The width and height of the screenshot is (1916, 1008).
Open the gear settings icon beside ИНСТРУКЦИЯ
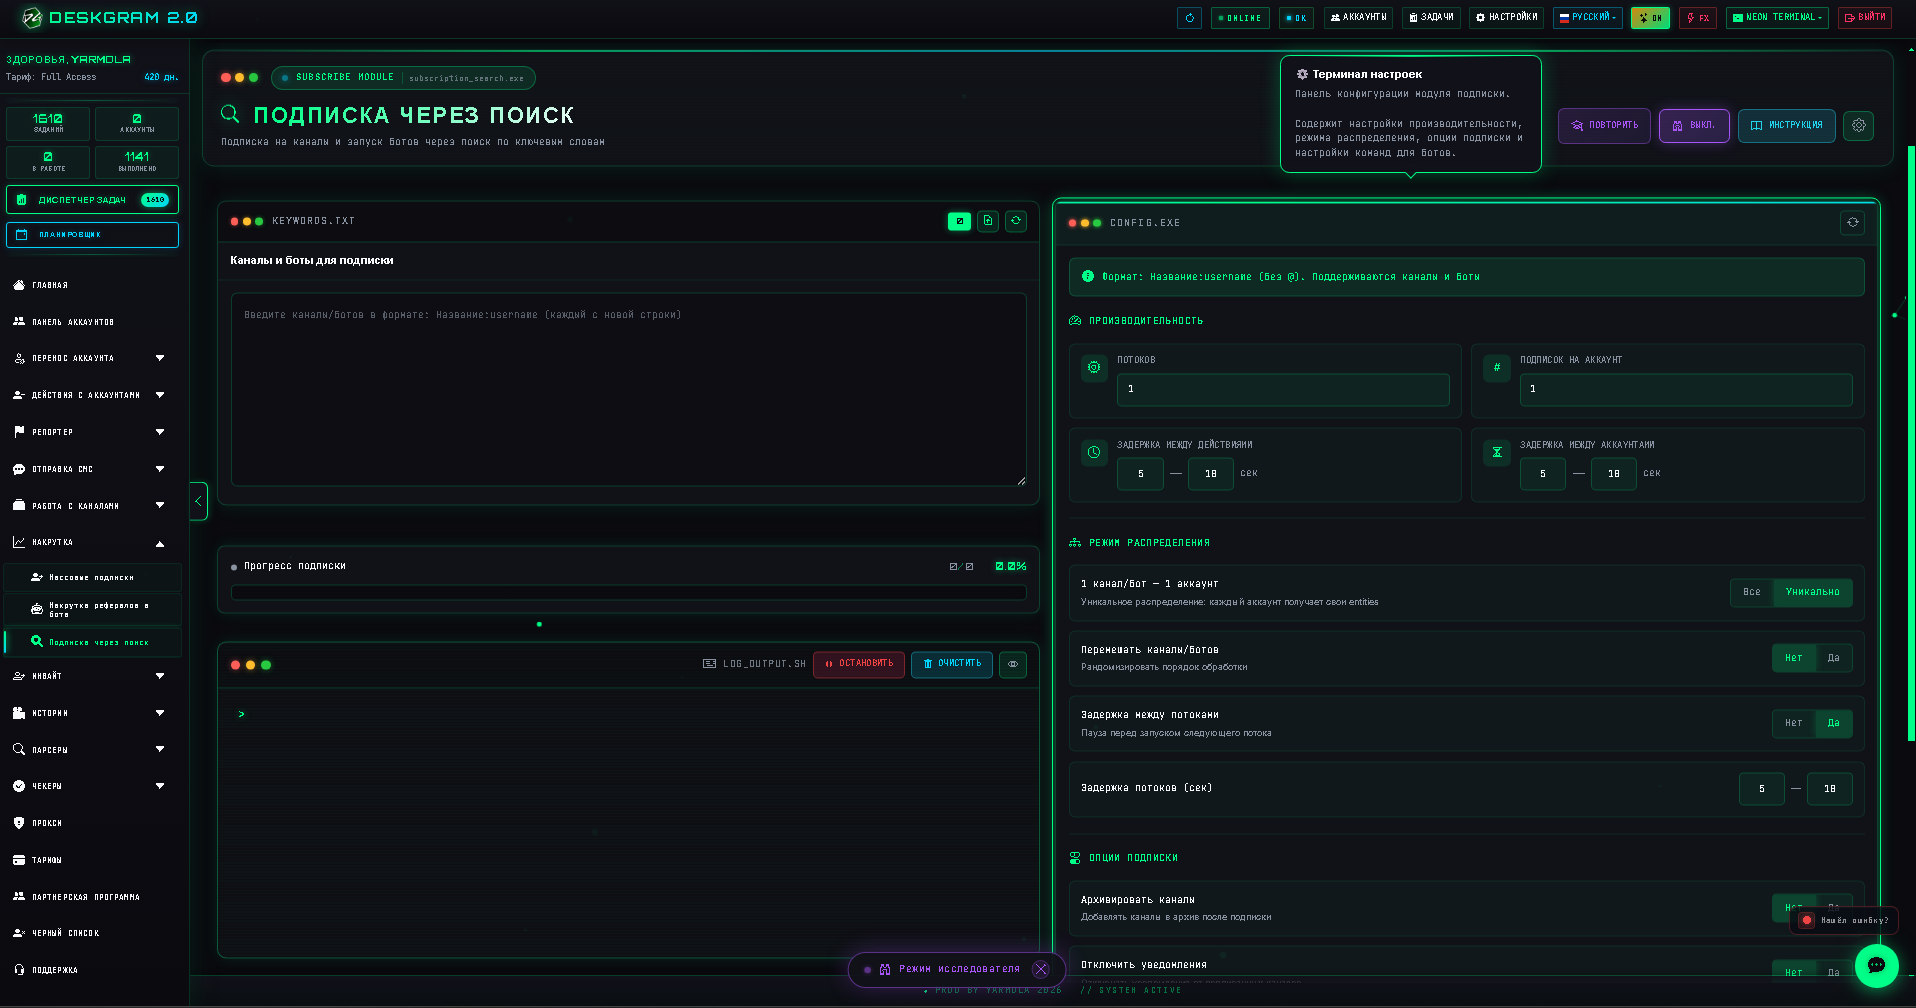click(x=1858, y=126)
